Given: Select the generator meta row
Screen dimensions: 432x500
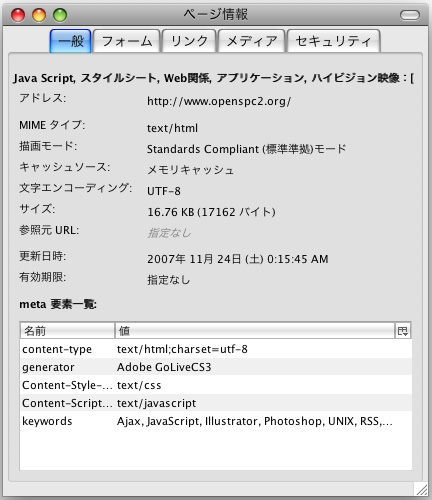Looking at the screenshot, I should [x=216, y=367].
